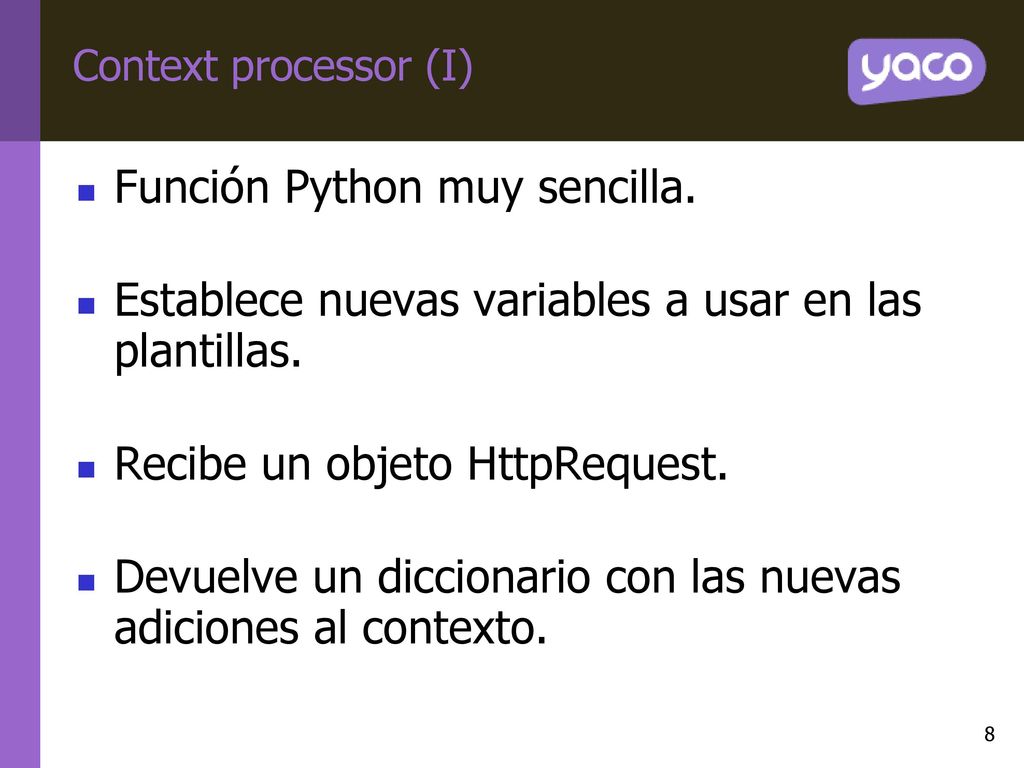The image size is (1024, 768).
Task: Click the word Python in first bullet
Action: (x=353, y=189)
